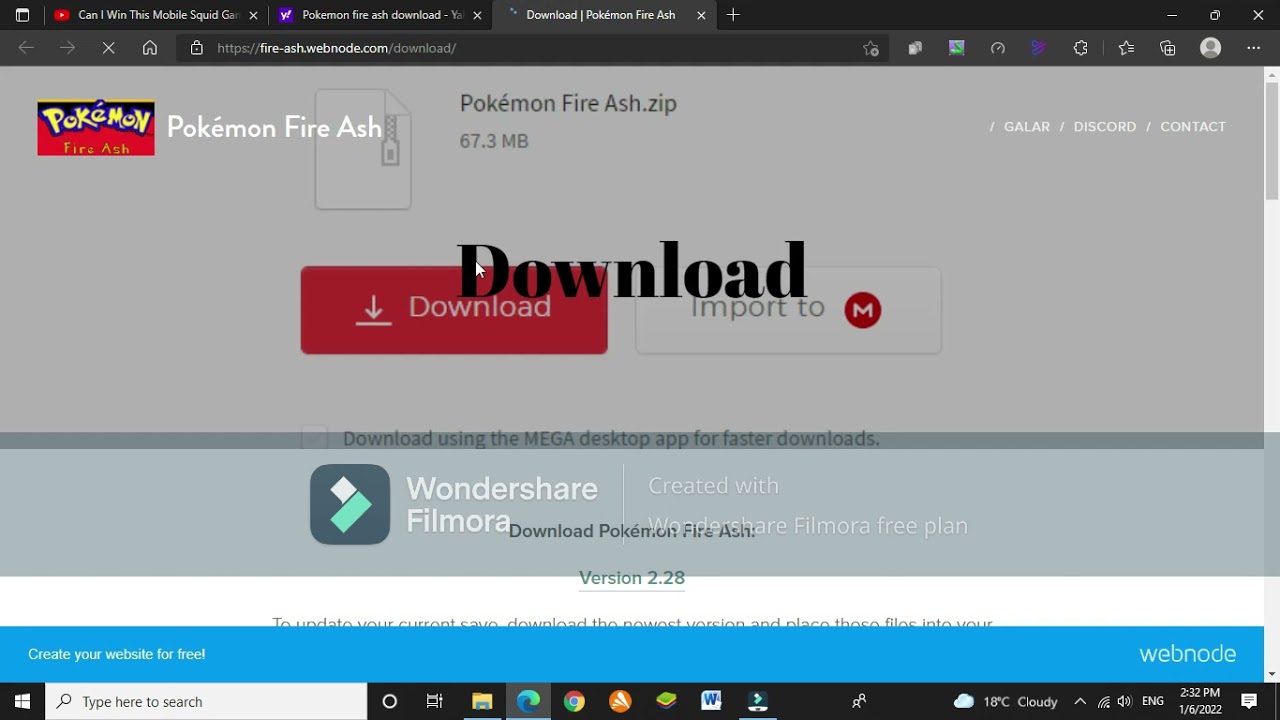
Task: Add this page to favorites
Action: (871, 48)
